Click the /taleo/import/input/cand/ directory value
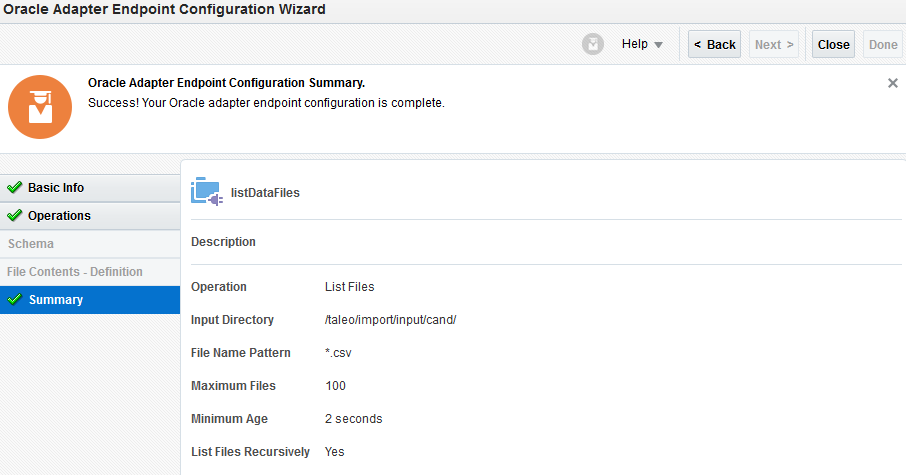This screenshot has width=906, height=475. pos(391,320)
